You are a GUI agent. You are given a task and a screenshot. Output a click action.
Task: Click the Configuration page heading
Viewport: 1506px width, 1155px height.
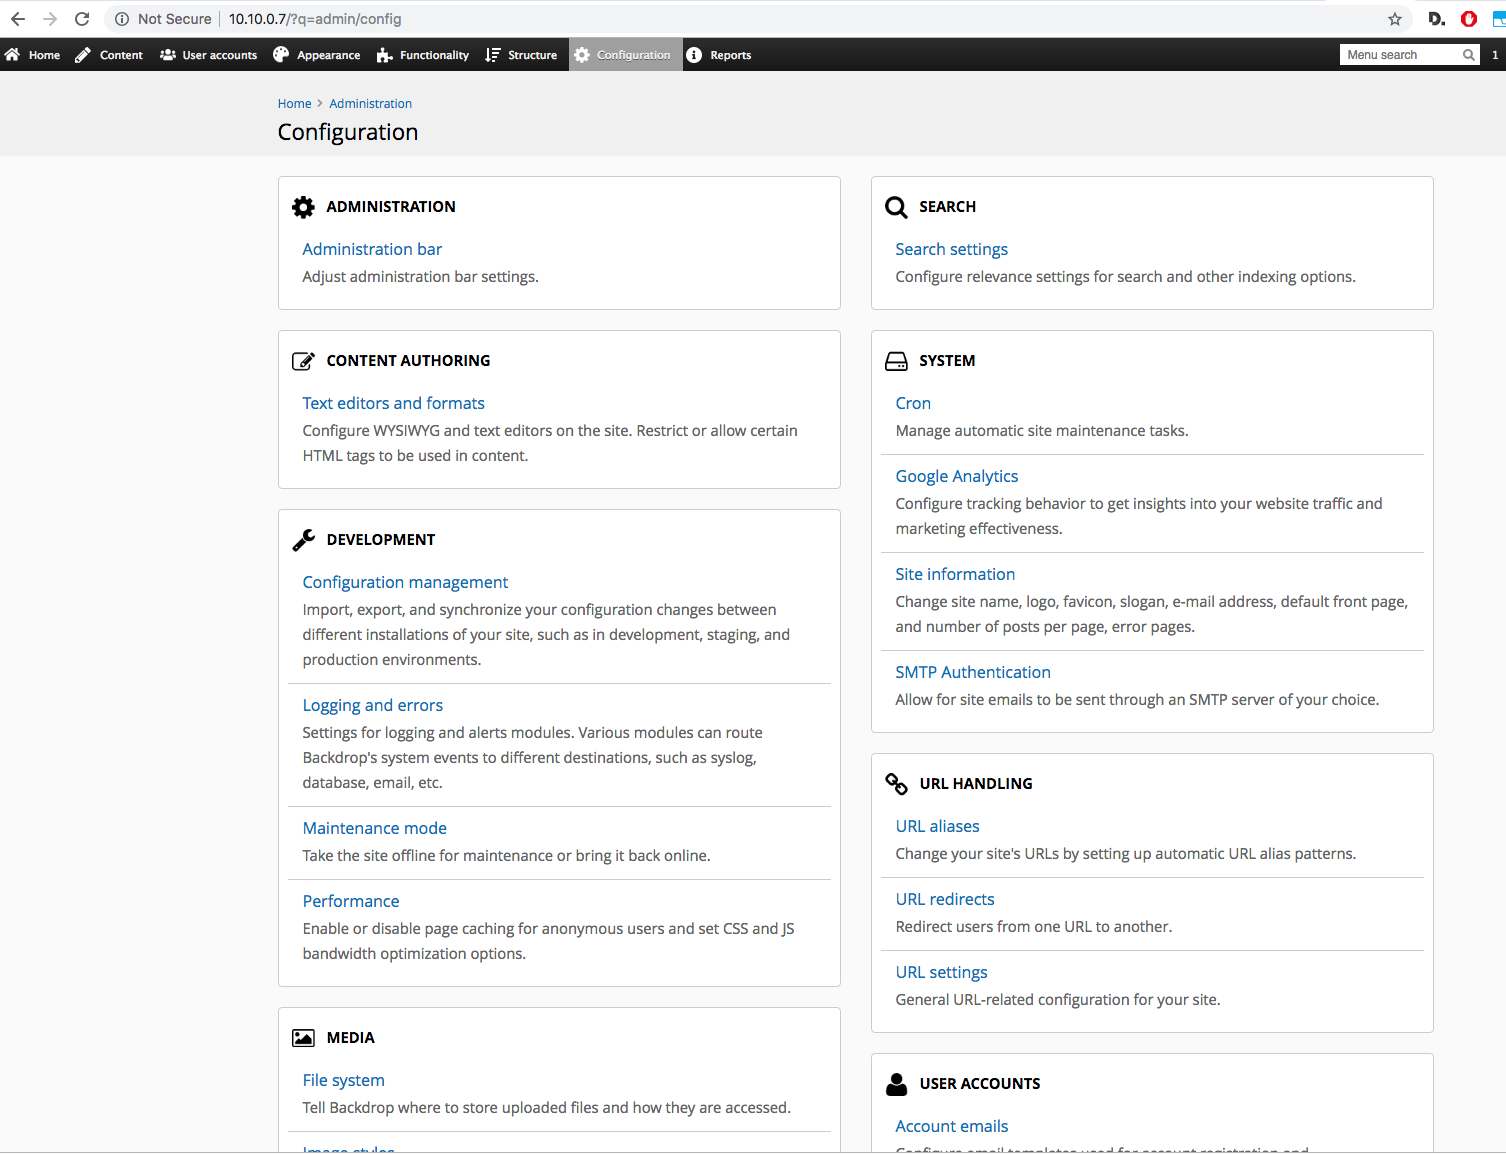tap(348, 132)
